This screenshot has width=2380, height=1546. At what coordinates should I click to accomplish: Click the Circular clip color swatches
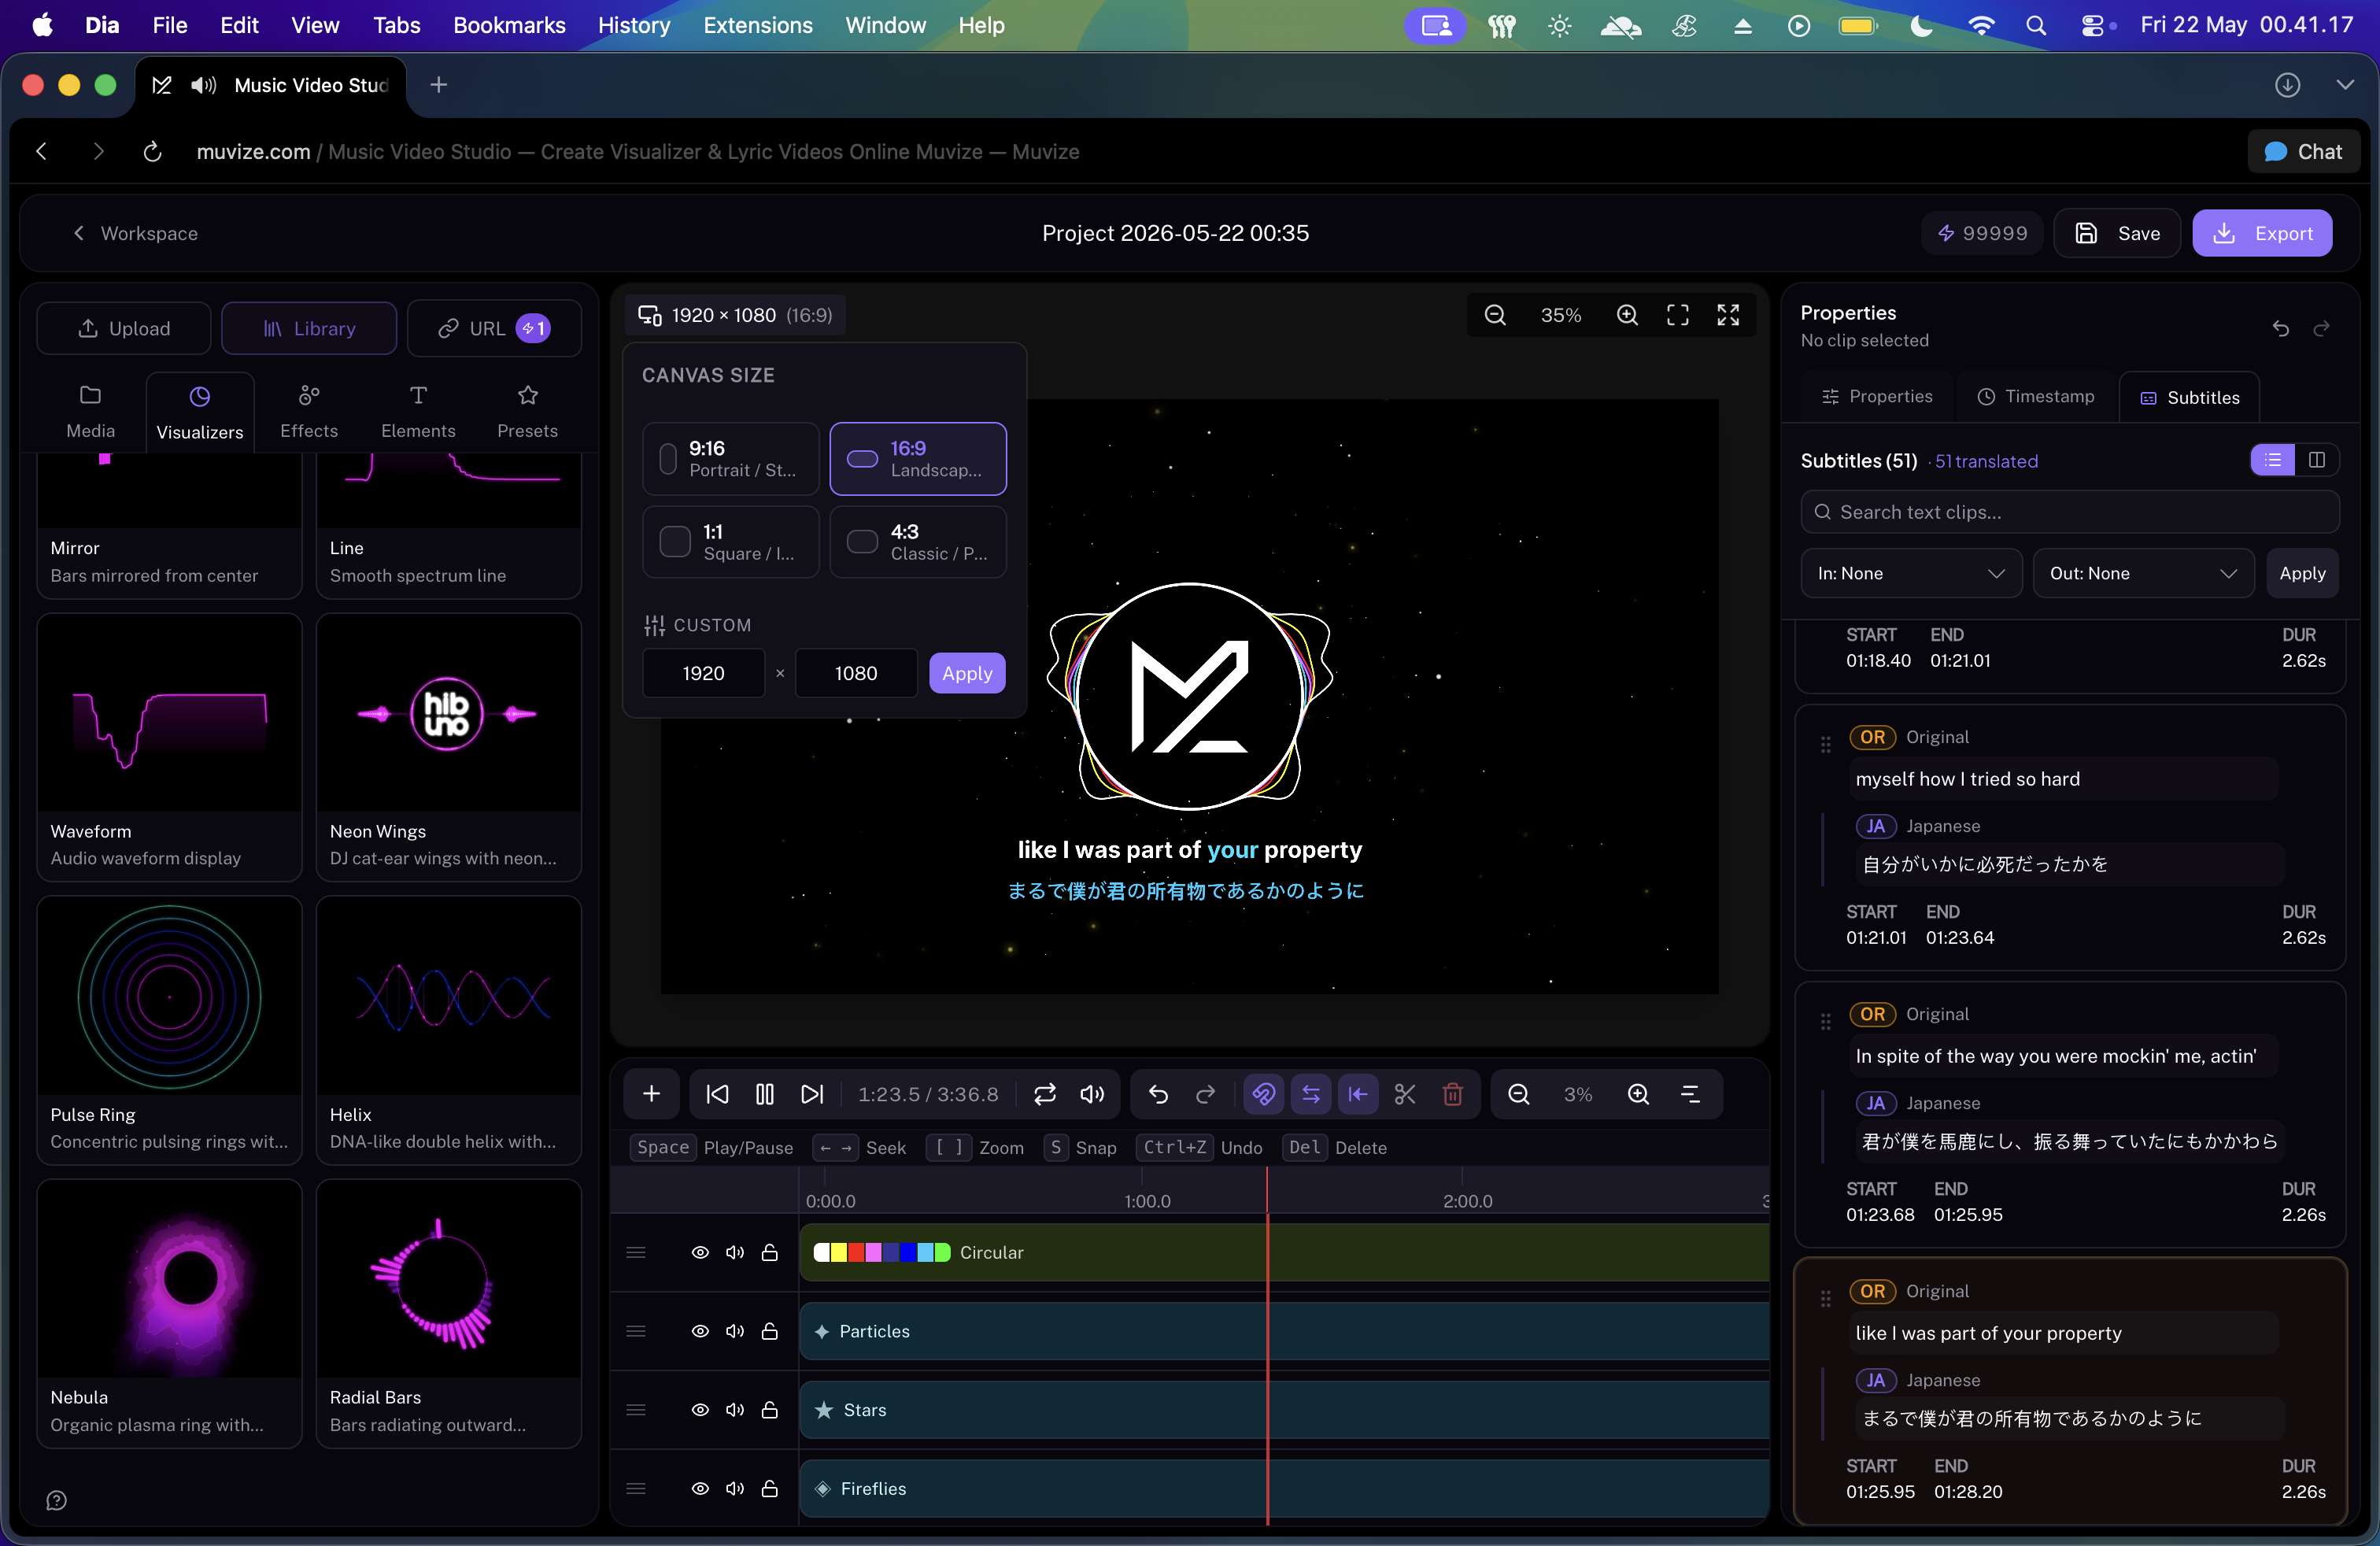881,1252
